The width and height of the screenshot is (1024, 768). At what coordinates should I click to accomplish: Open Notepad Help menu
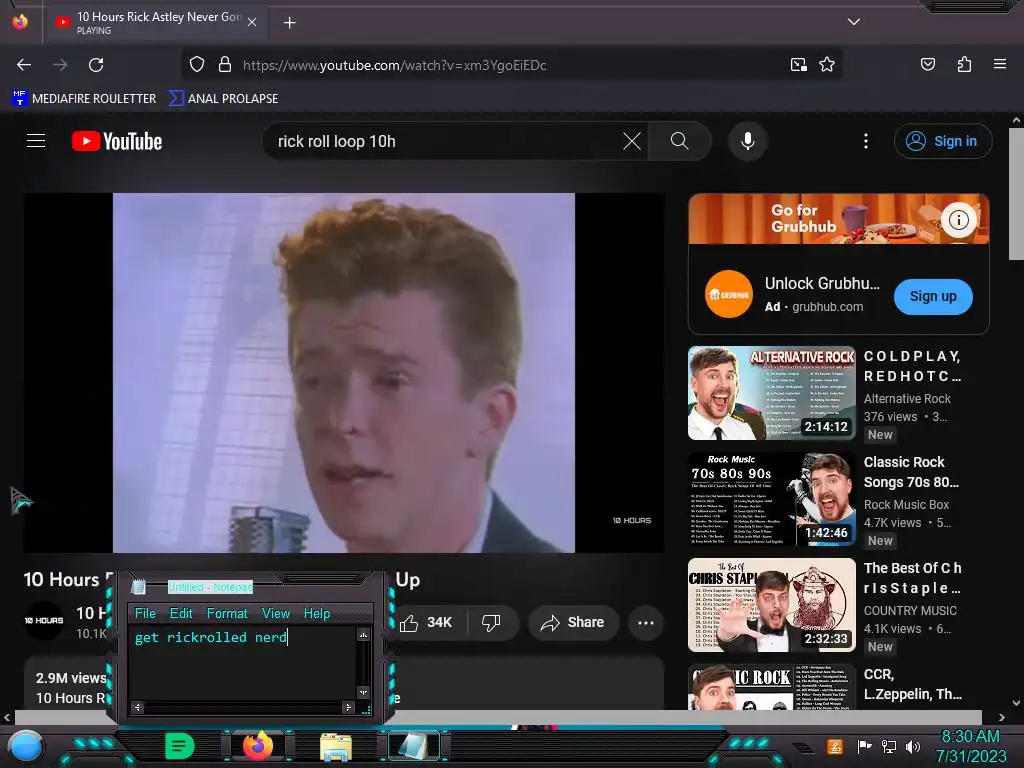(317, 613)
